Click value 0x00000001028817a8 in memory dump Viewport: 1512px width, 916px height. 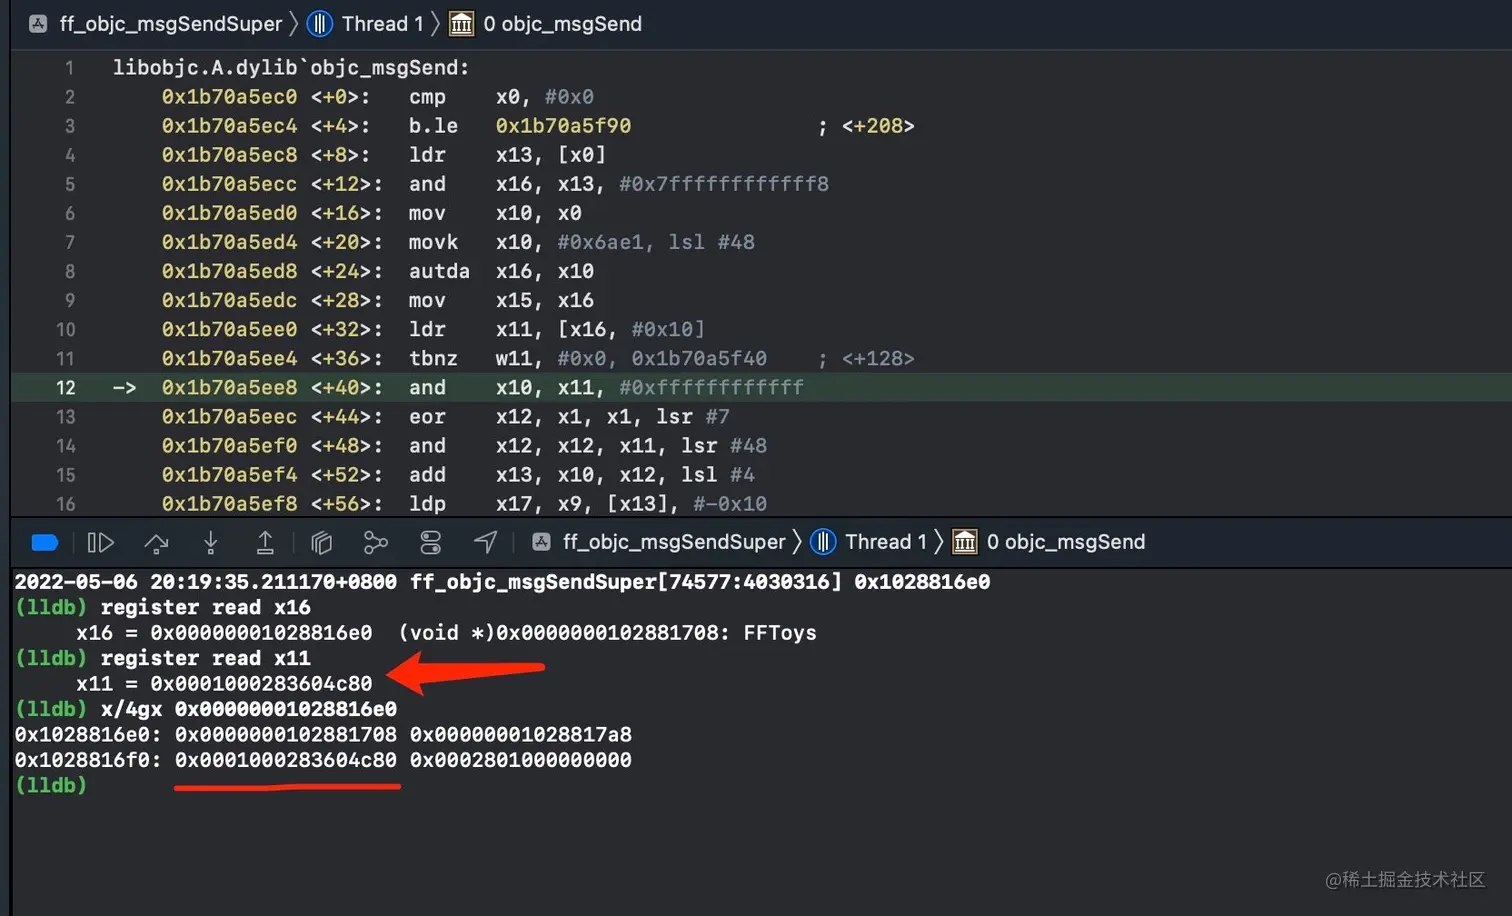coord(520,735)
